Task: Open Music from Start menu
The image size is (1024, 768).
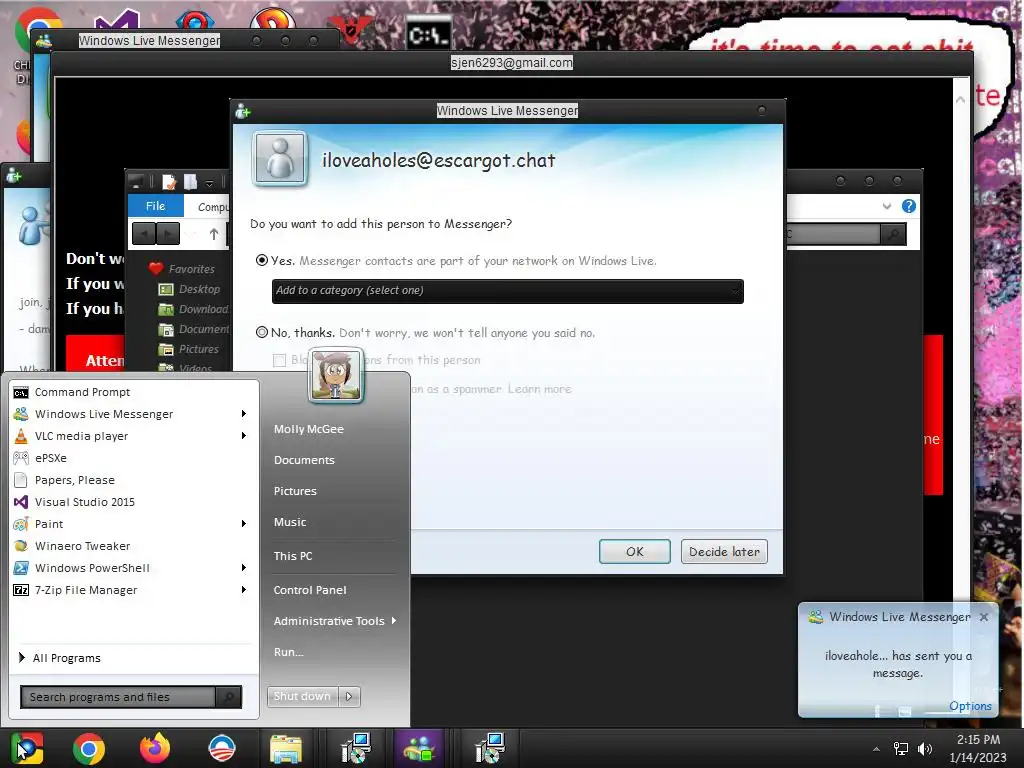Action: [289, 522]
